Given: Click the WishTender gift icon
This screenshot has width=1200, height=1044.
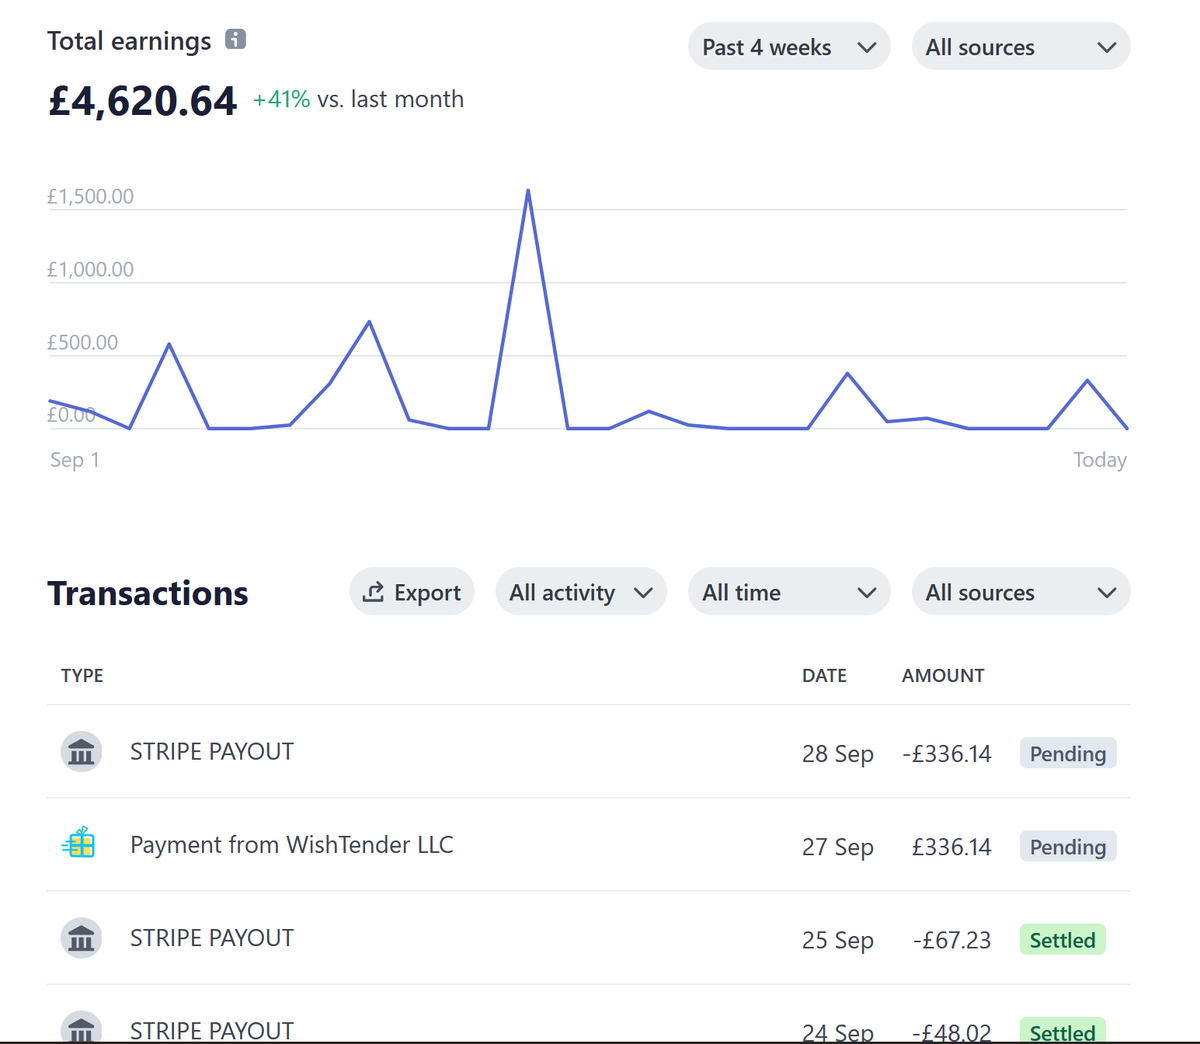Looking at the screenshot, I should [79, 844].
